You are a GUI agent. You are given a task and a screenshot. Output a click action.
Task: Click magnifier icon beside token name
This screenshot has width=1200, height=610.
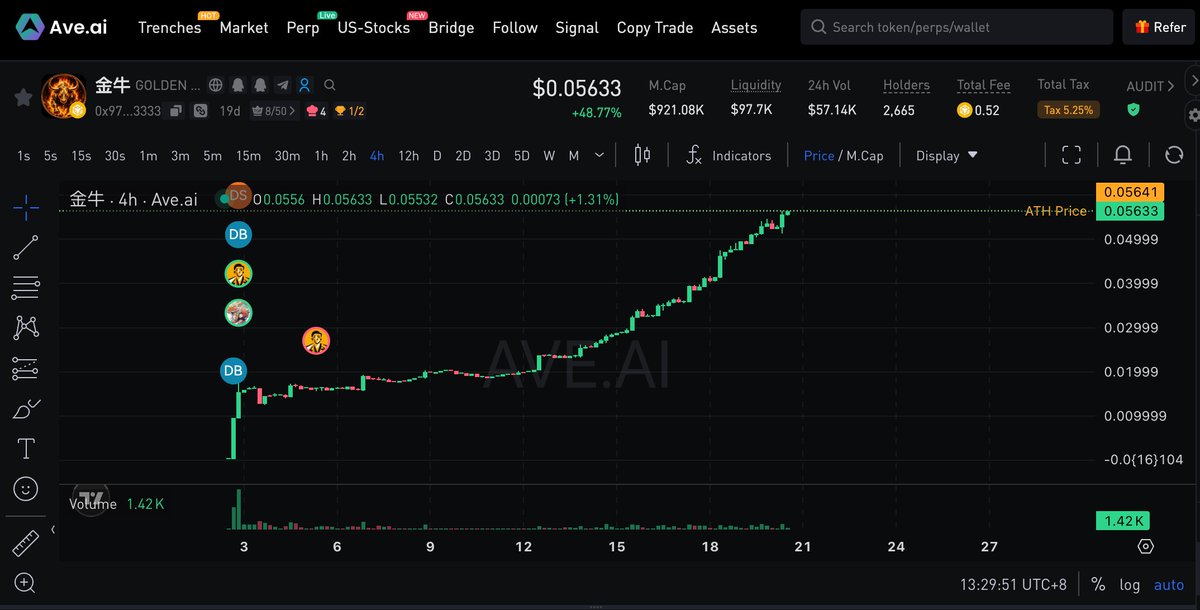[330, 86]
